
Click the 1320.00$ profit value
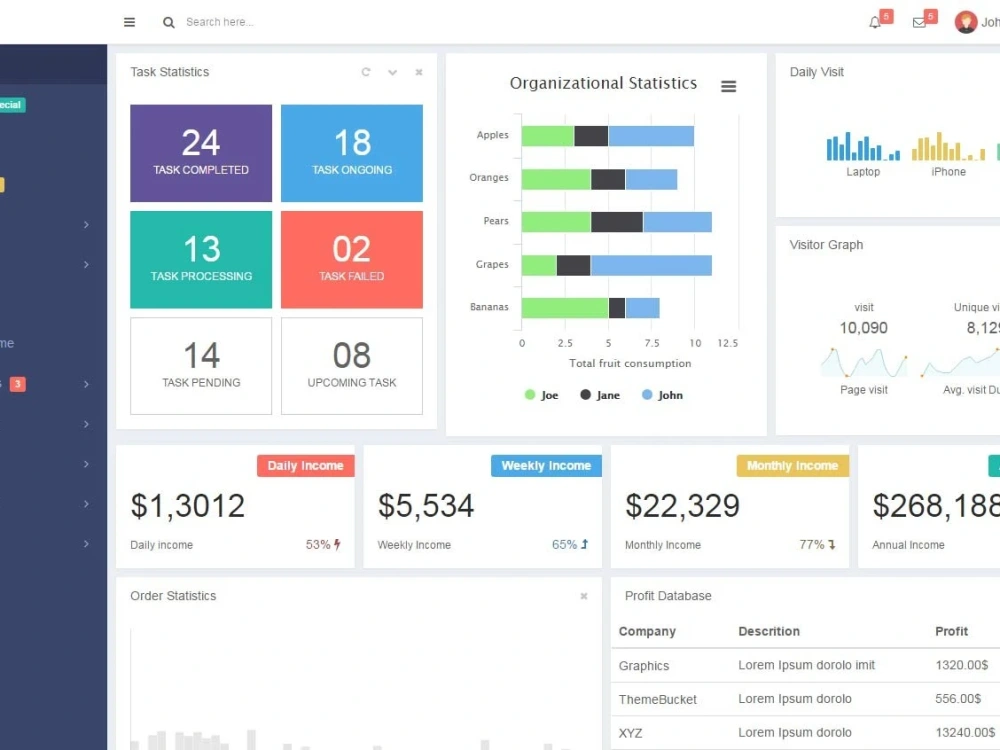(x=962, y=665)
